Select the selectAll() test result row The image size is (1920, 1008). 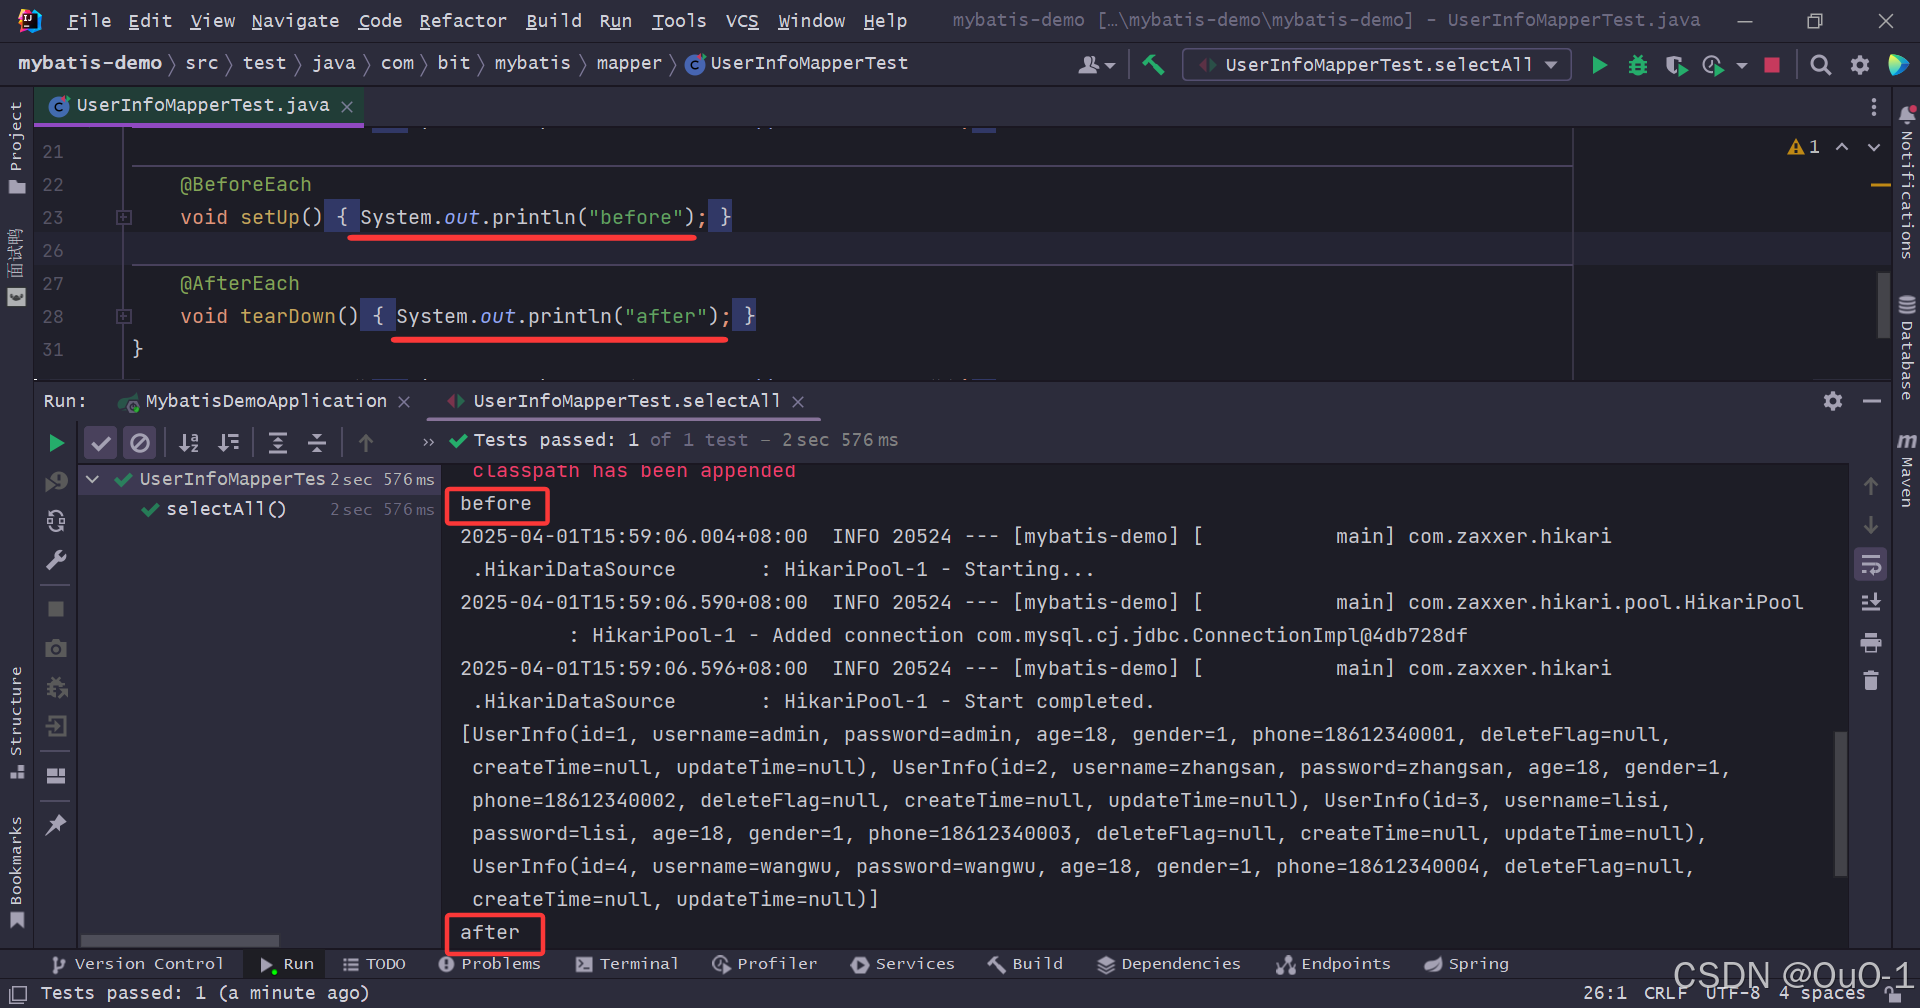pos(258,510)
